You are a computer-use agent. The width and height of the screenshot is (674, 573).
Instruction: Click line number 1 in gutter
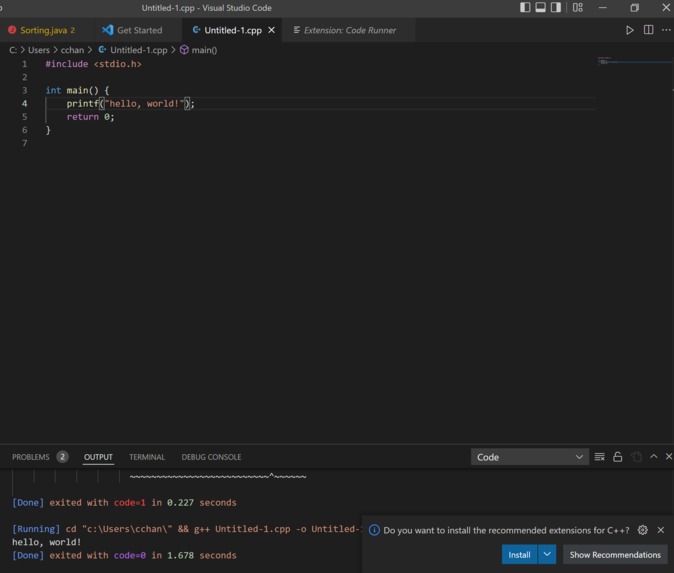pyautogui.click(x=25, y=64)
